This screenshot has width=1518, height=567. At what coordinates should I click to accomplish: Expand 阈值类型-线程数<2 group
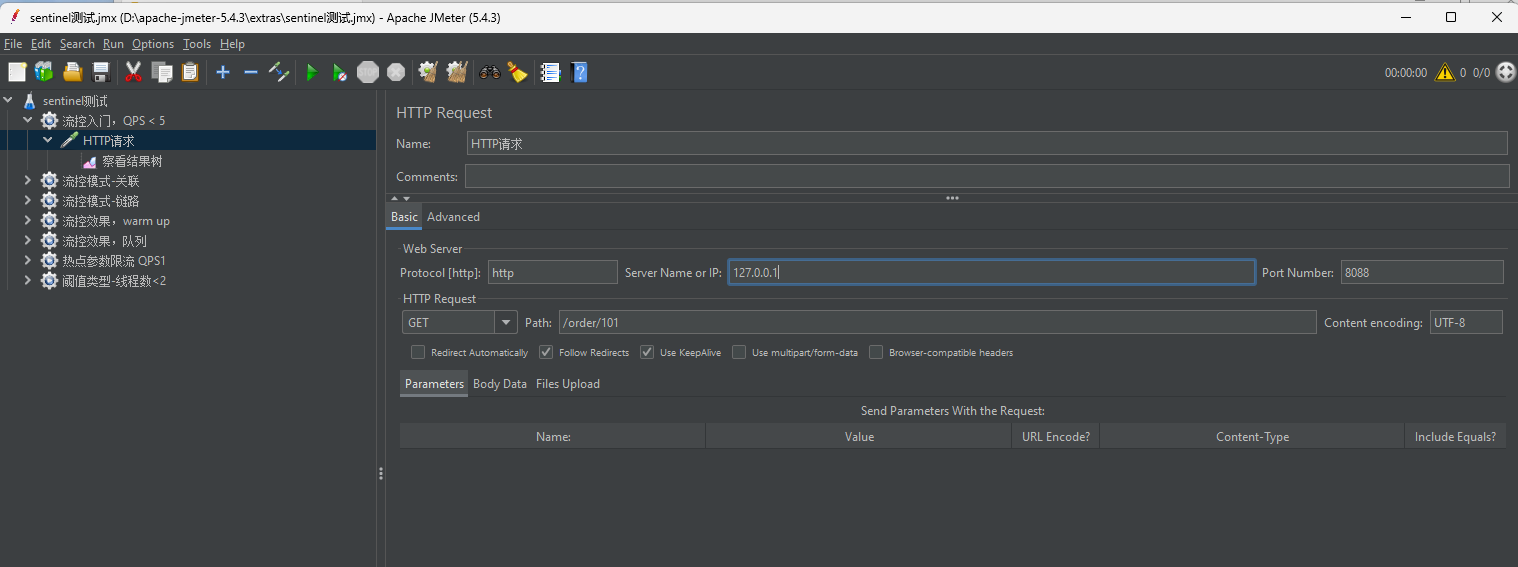click(28, 280)
